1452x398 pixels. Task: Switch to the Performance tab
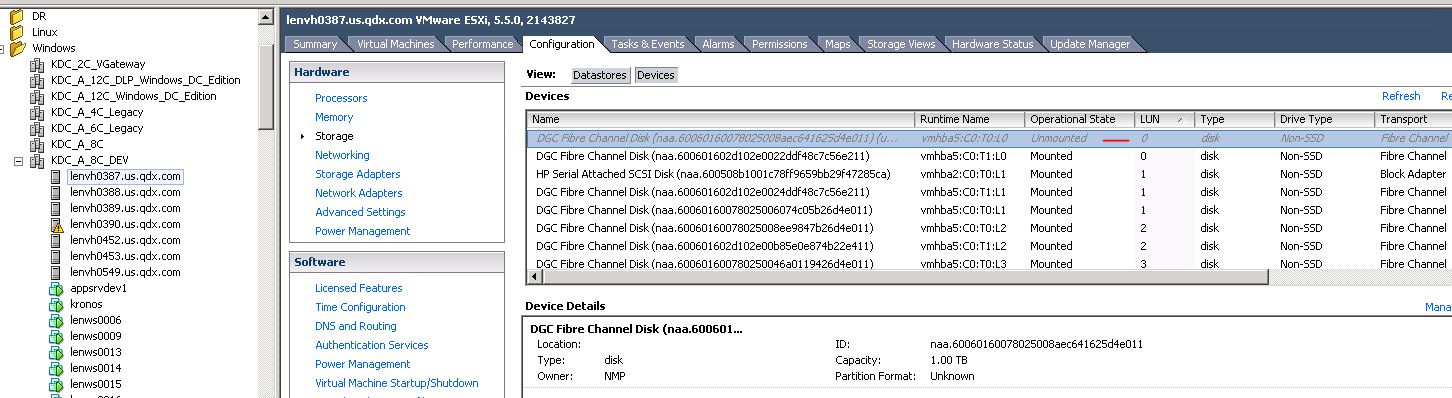click(483, 44)
